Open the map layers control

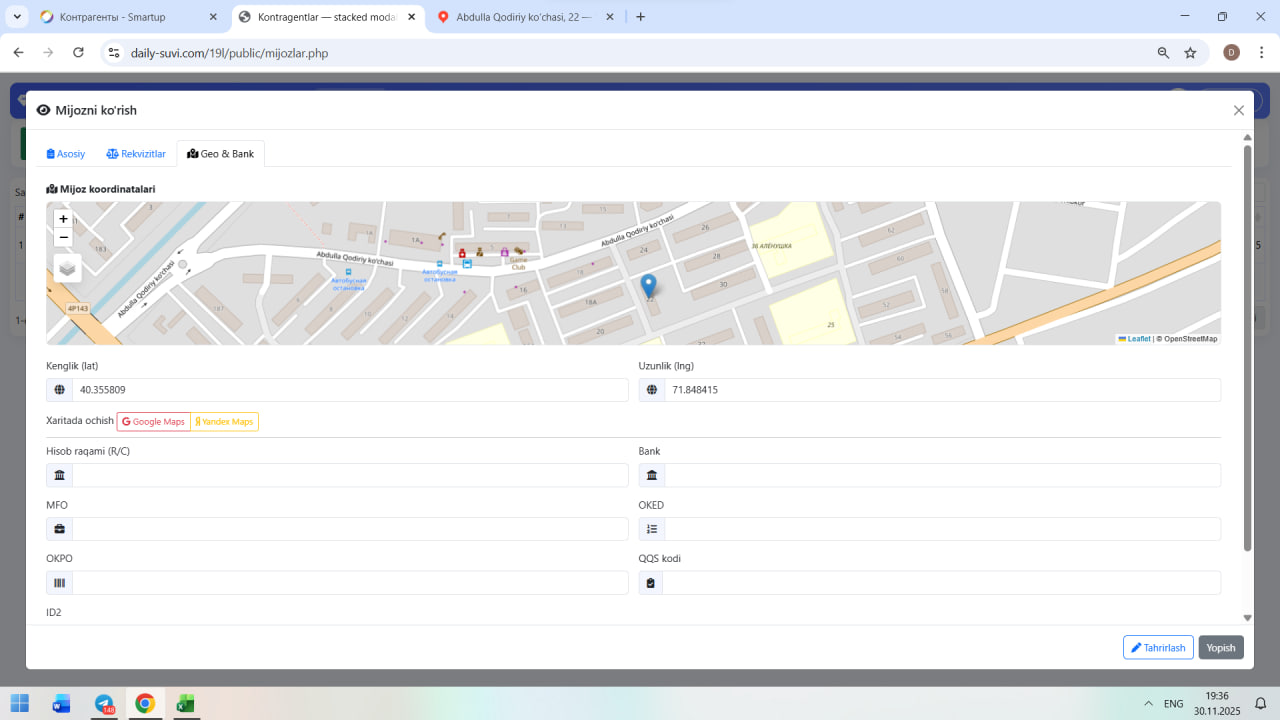67,268
